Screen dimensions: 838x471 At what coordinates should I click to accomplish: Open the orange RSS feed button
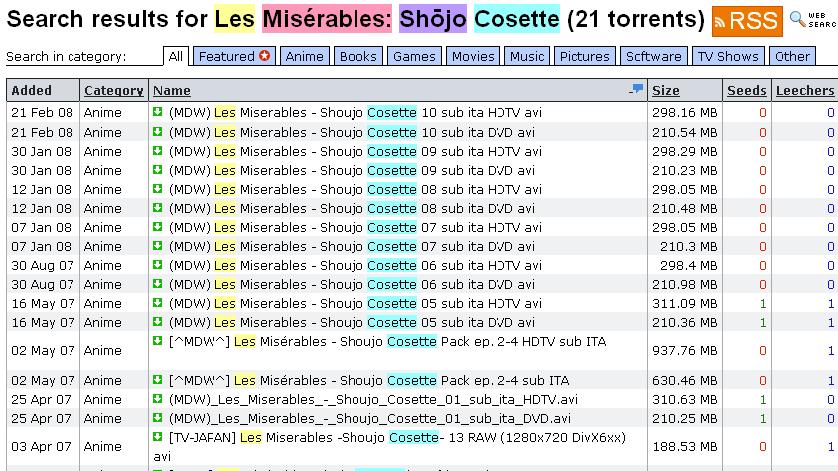click(x=747, y=21)
